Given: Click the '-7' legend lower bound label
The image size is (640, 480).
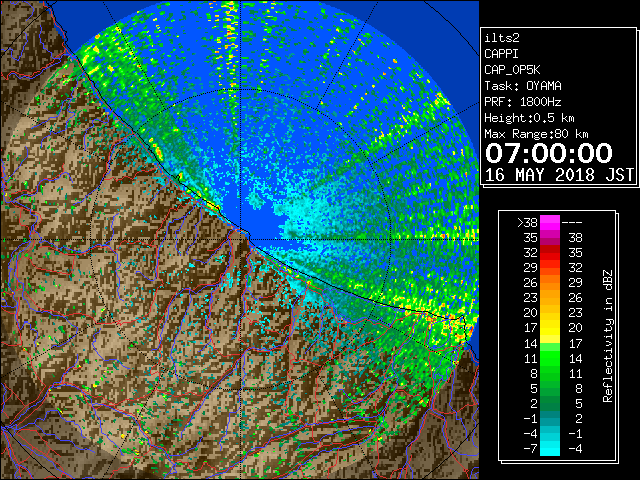Looking at the screenshot, I should [x=530, y=449].
